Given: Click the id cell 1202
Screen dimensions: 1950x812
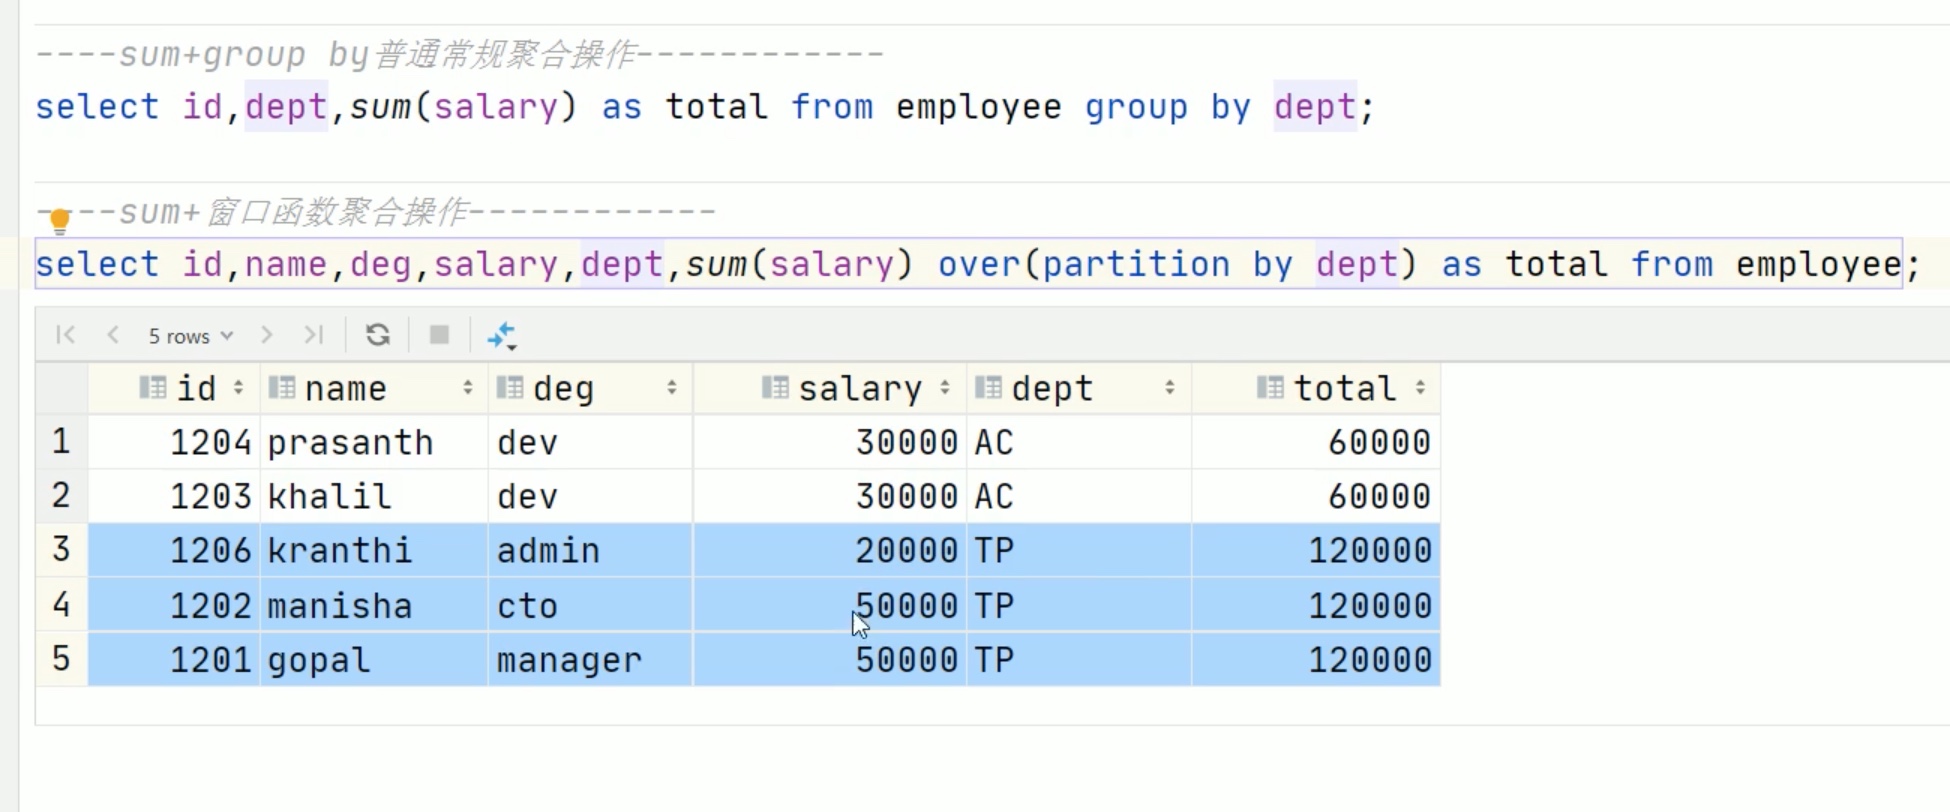Looking at the screenshot, I should (x=174, y=605).
